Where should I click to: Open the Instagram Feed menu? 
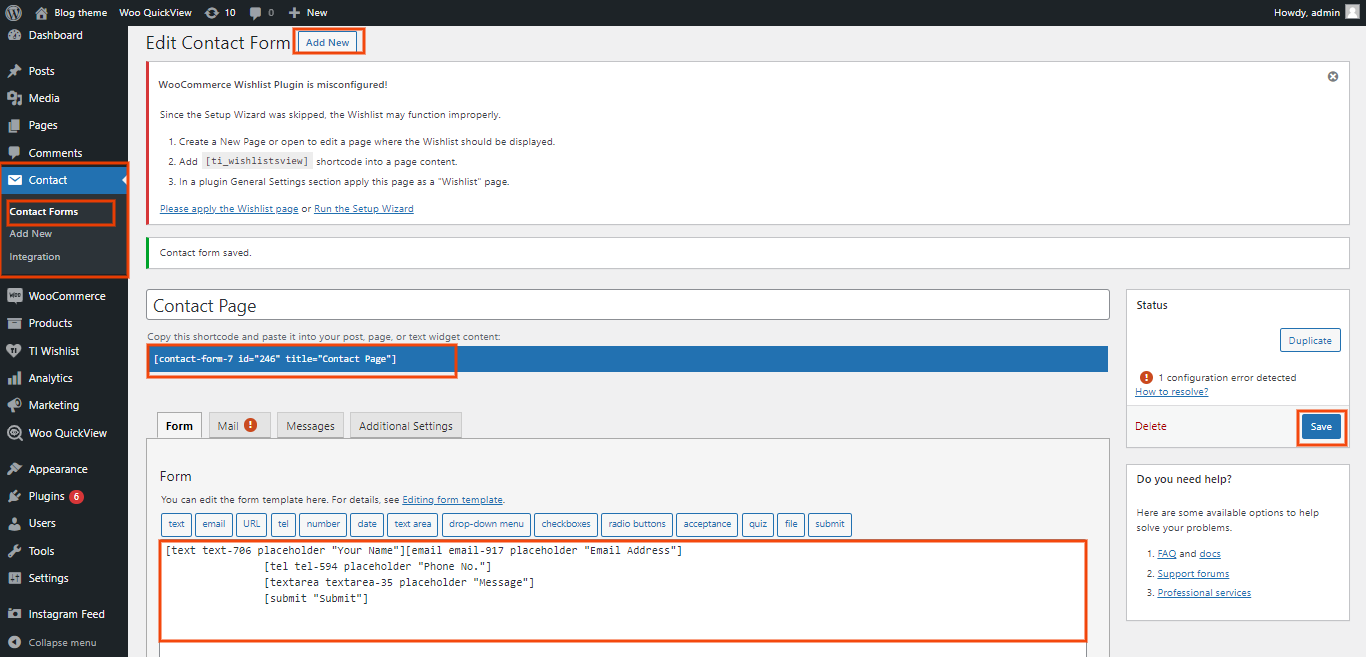click(x=66, y=614)
